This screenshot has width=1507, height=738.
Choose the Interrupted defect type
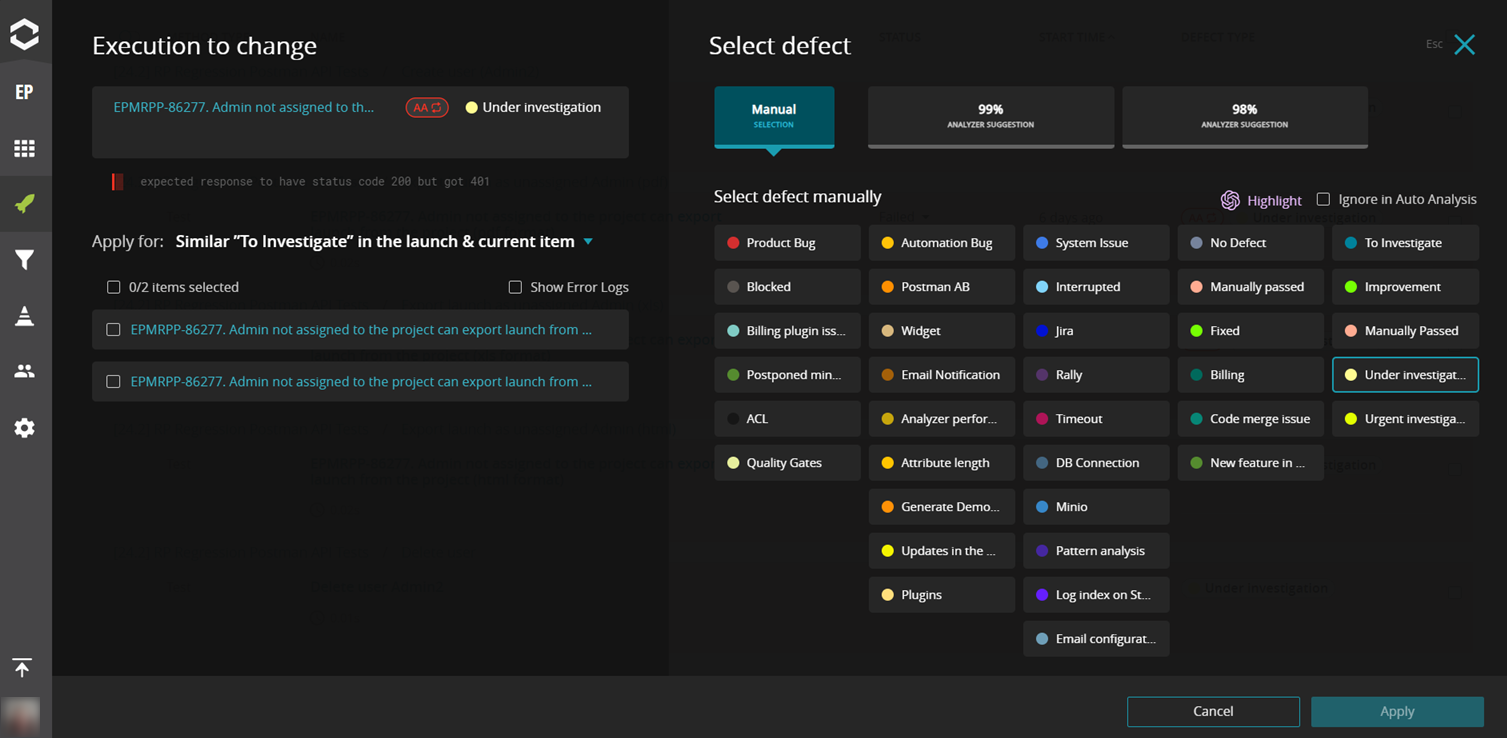tap(1096, 287)
